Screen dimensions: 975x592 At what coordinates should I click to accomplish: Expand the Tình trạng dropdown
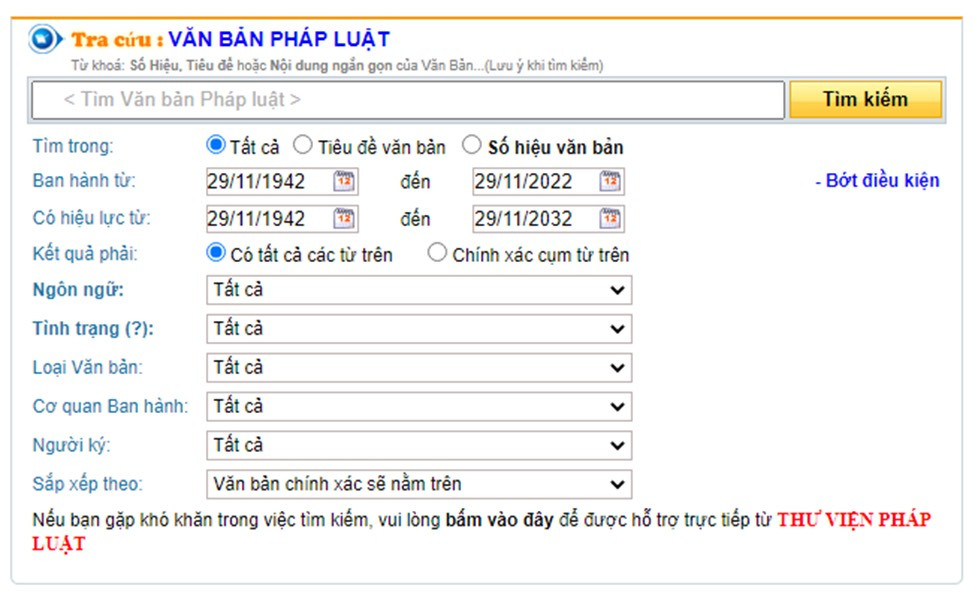click(x=418, y=329)
